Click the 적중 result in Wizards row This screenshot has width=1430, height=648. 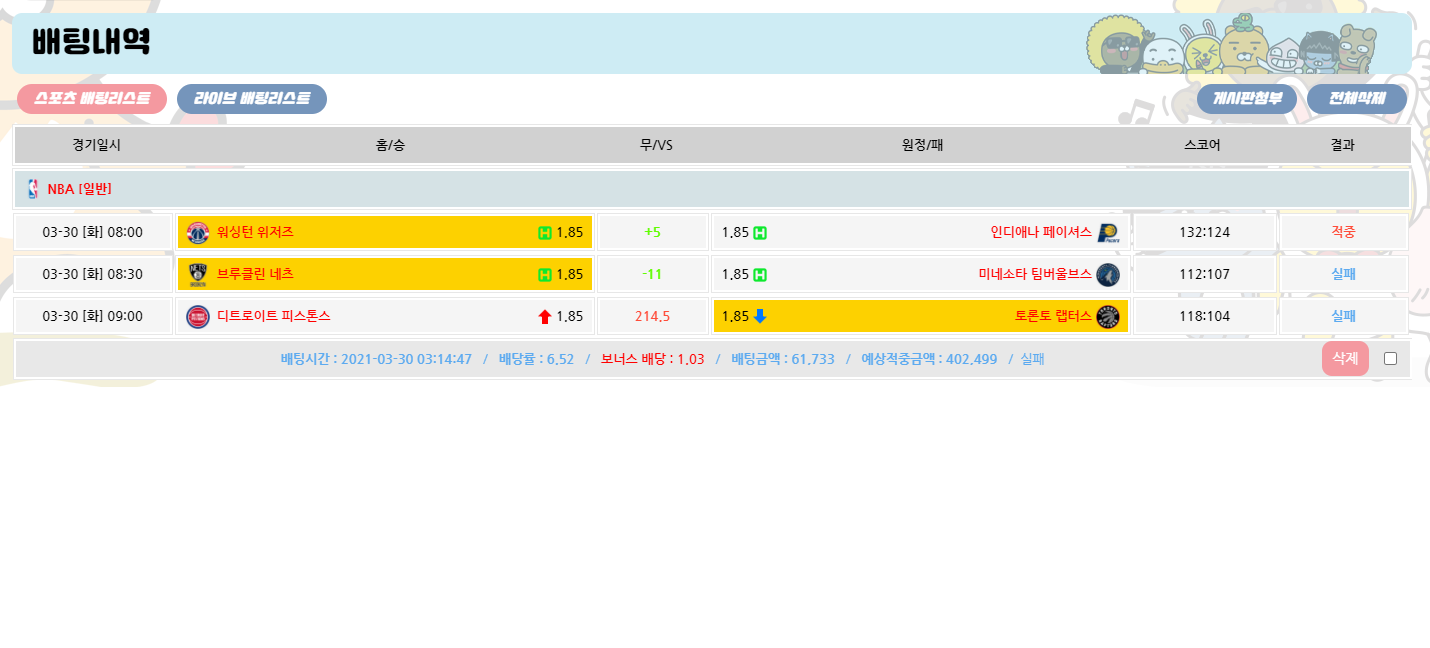[1343, 233]
